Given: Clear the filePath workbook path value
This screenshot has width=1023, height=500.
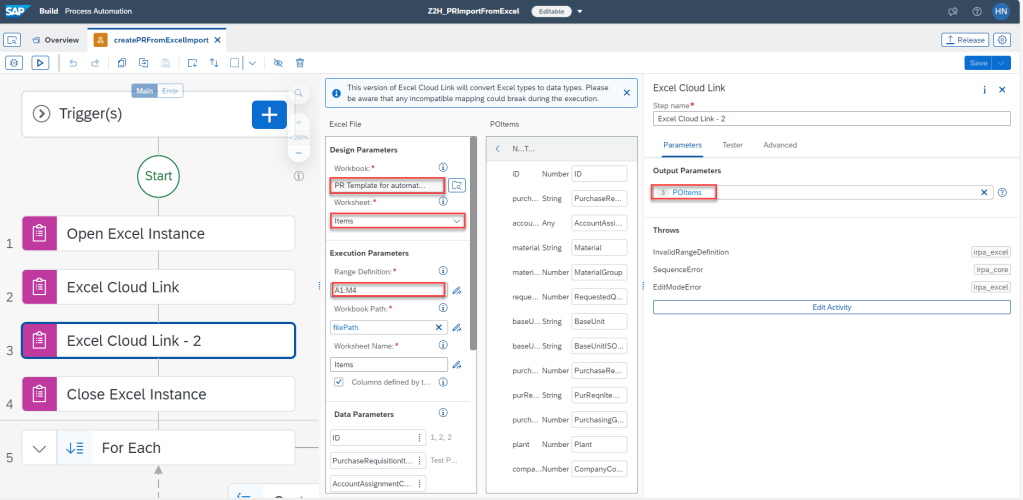Looking at the screenshot, I should pos(438,327).
